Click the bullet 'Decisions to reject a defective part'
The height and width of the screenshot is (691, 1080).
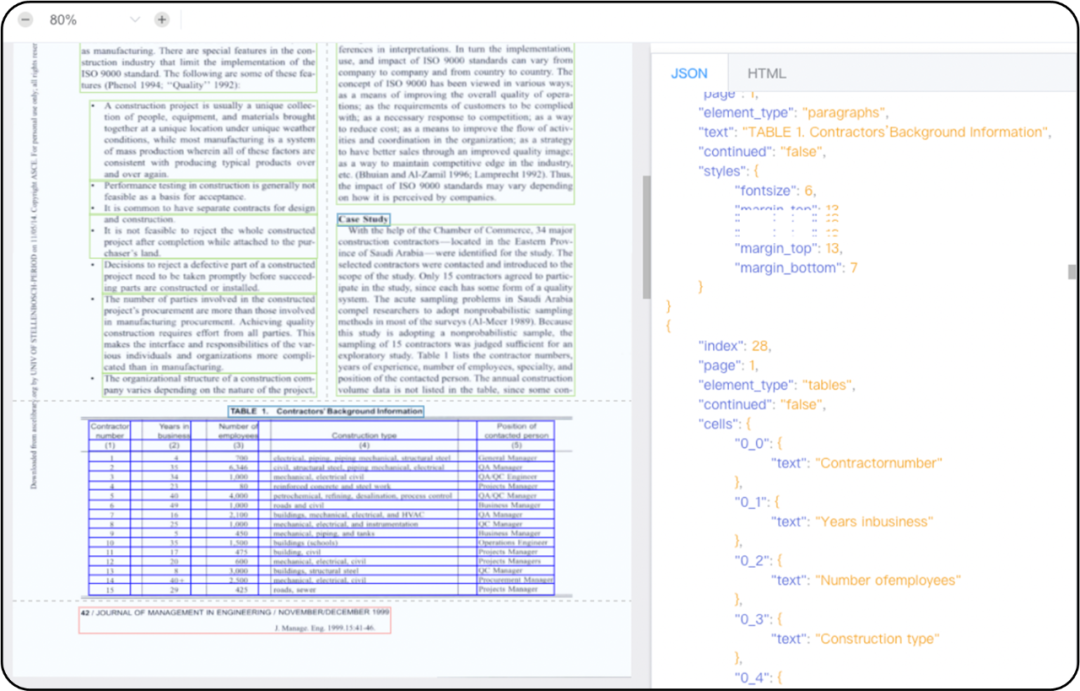[x=209, y=276]
